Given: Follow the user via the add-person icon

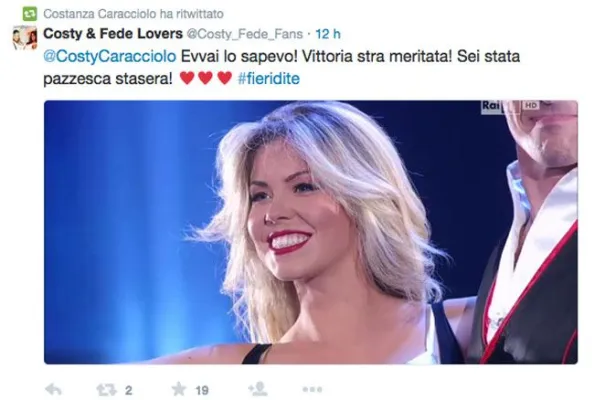Looking at the screenshot, I should [x=257, y=389].
